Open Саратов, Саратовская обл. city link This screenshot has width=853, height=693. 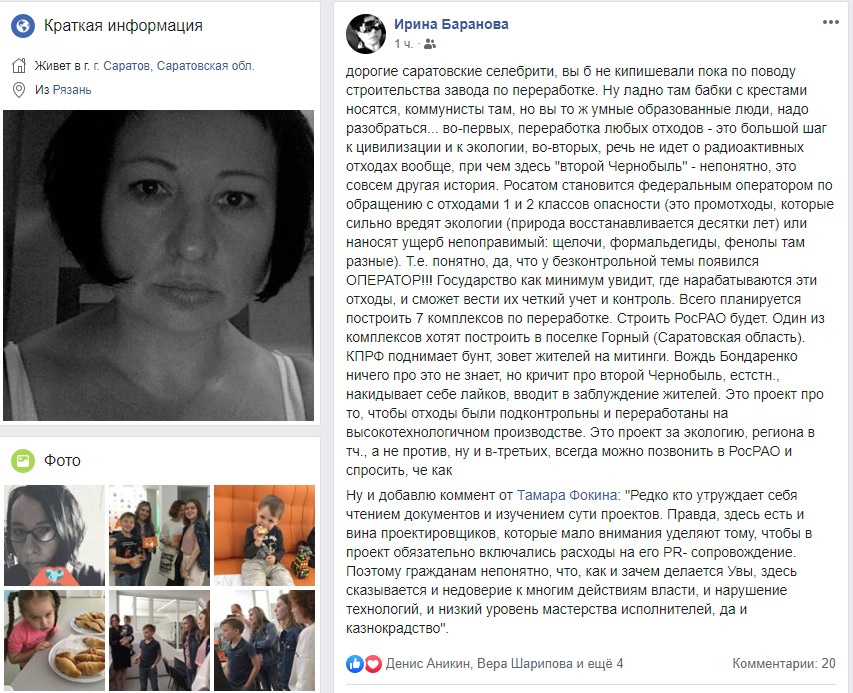point(174,66)
